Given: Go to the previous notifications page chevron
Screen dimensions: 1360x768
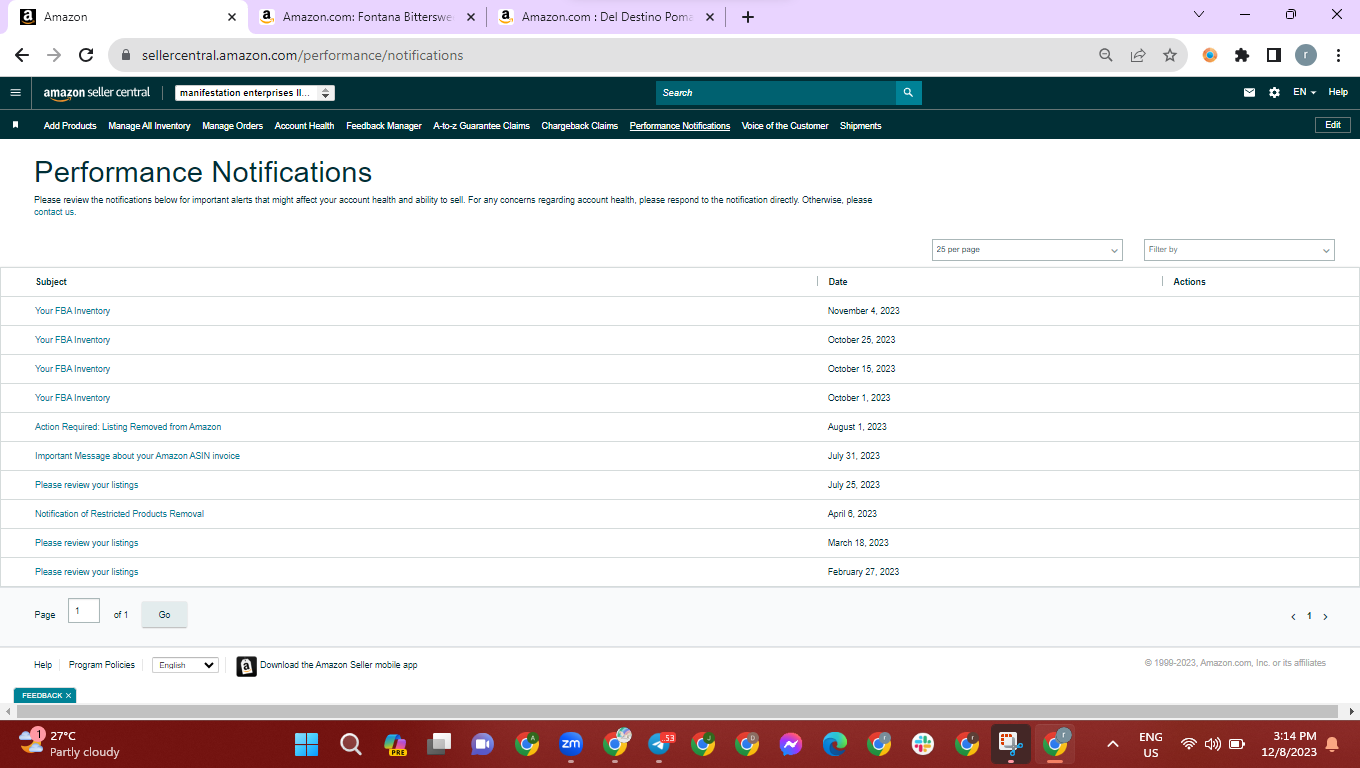Looking at the screenshot, I should point(1293,617).
